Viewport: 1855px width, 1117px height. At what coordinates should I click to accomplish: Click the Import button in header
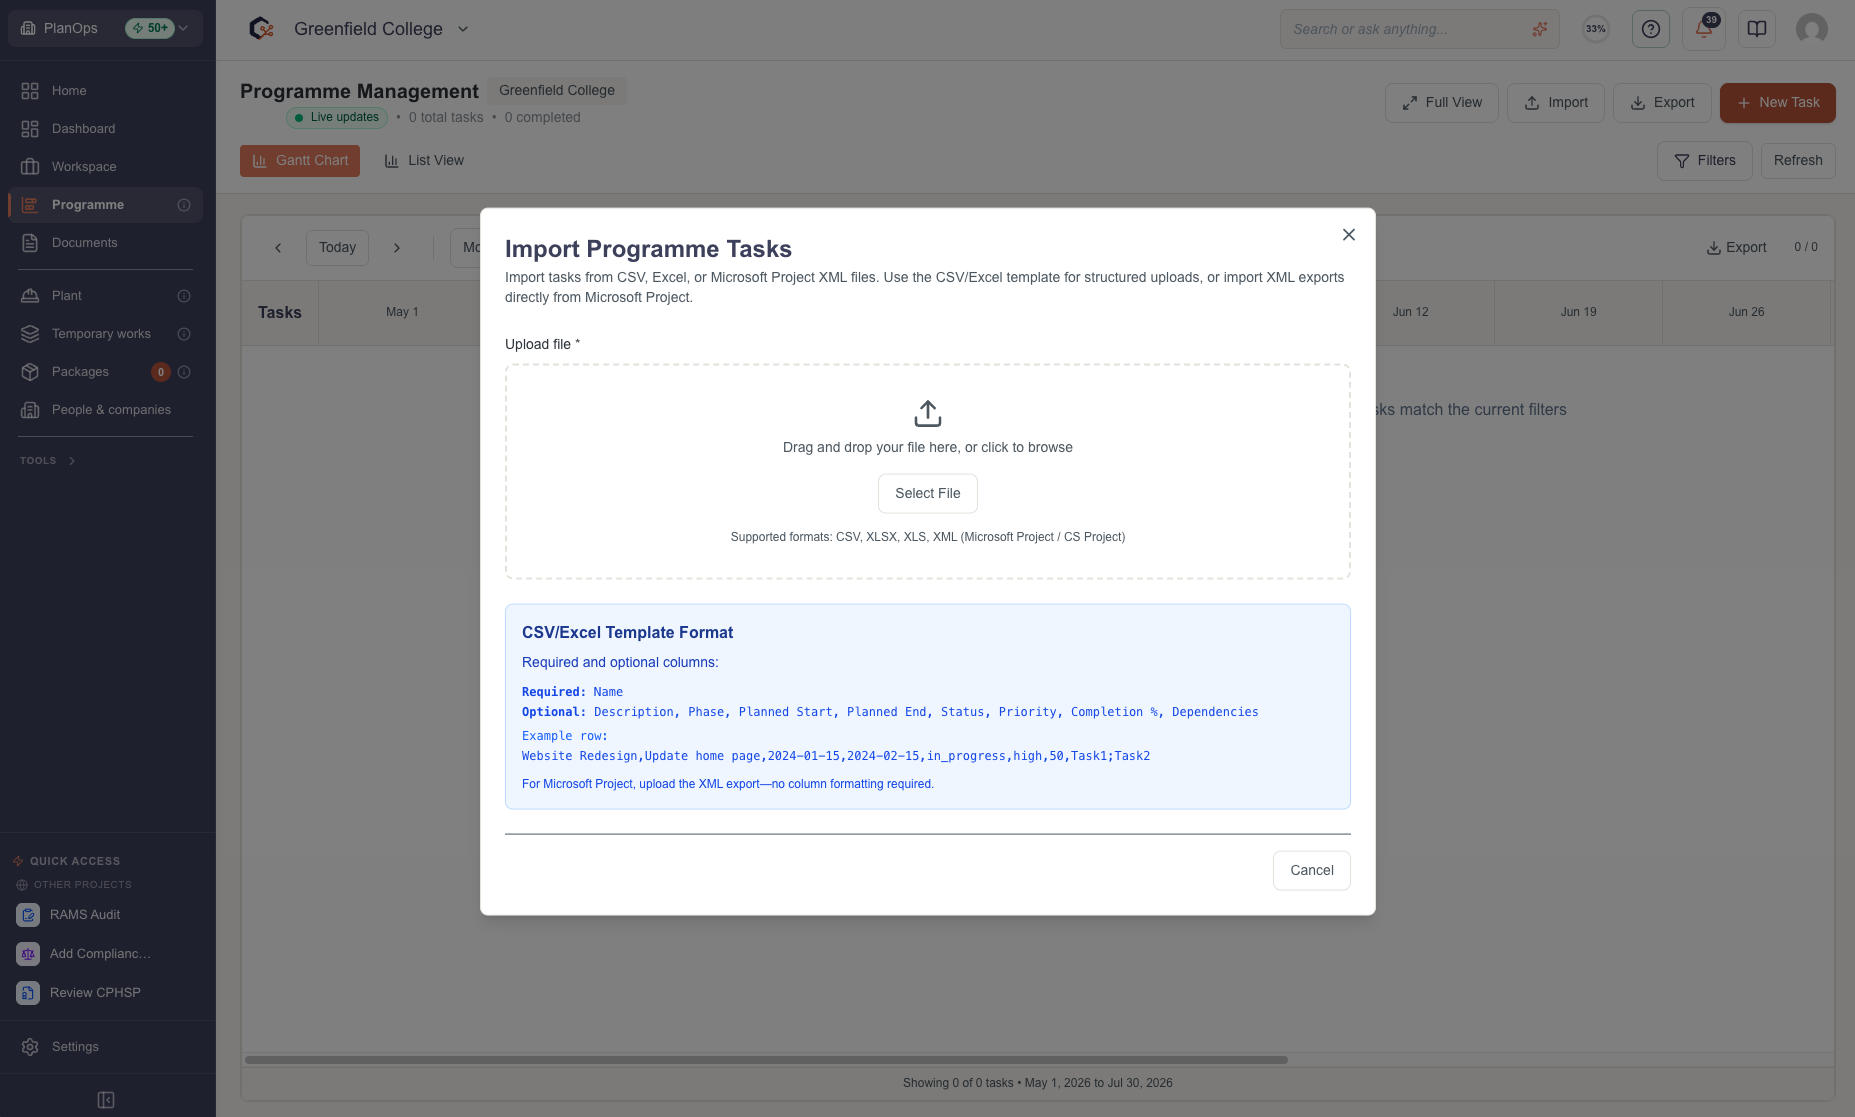[x=1555, y=103]
